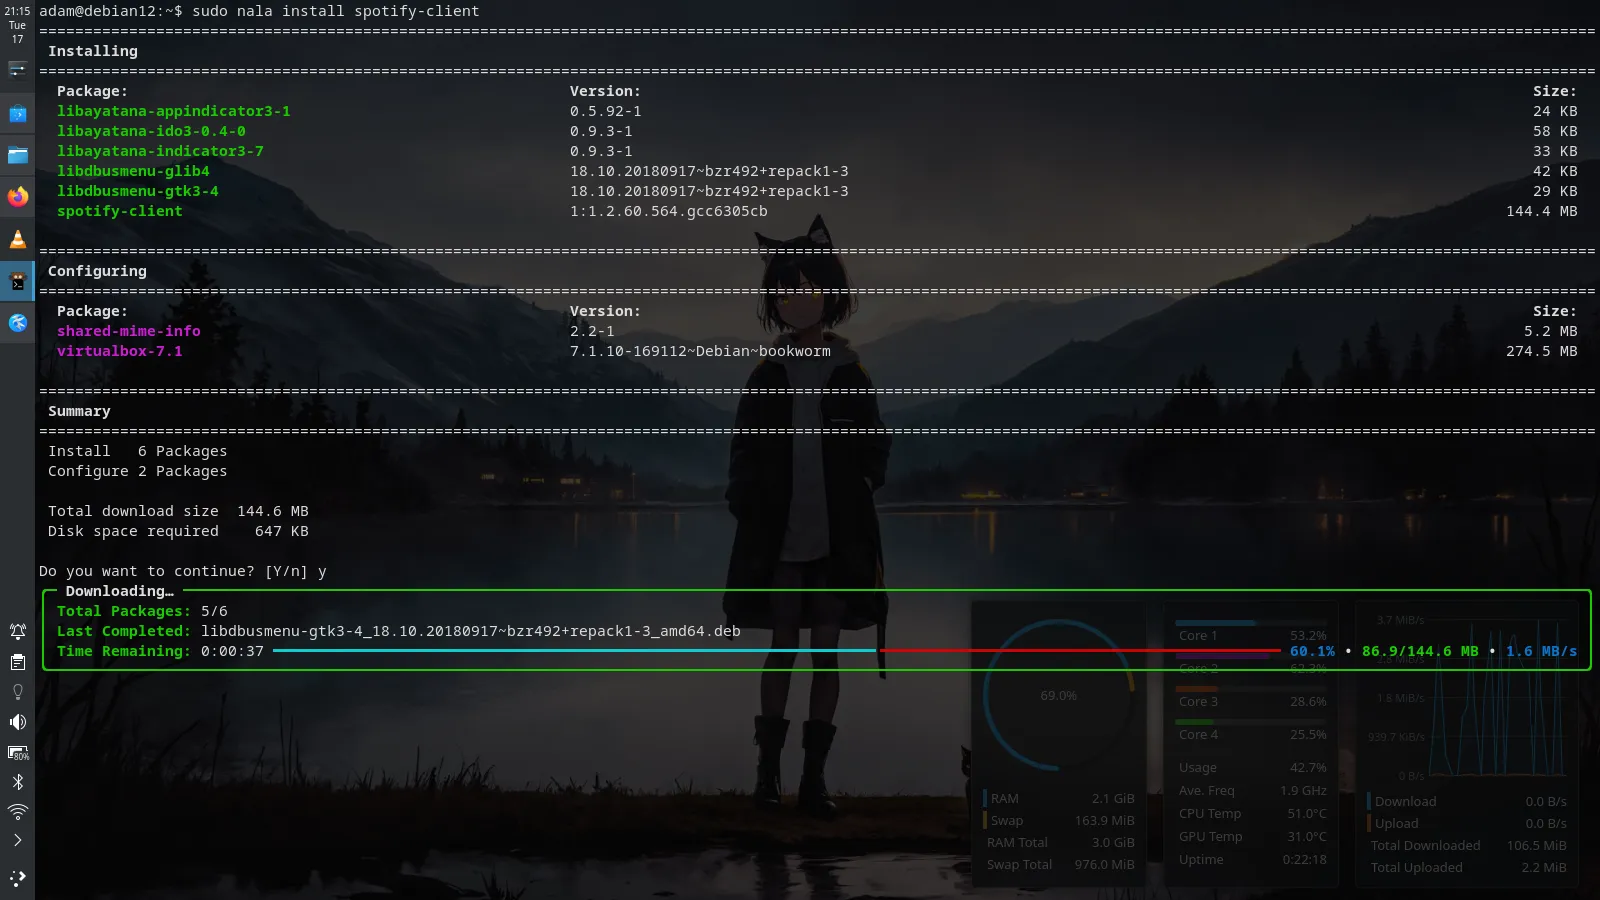Screen dimensions: 1600x900
Task: Open the Bluetooth tray icon
Action: pos(17,782)
